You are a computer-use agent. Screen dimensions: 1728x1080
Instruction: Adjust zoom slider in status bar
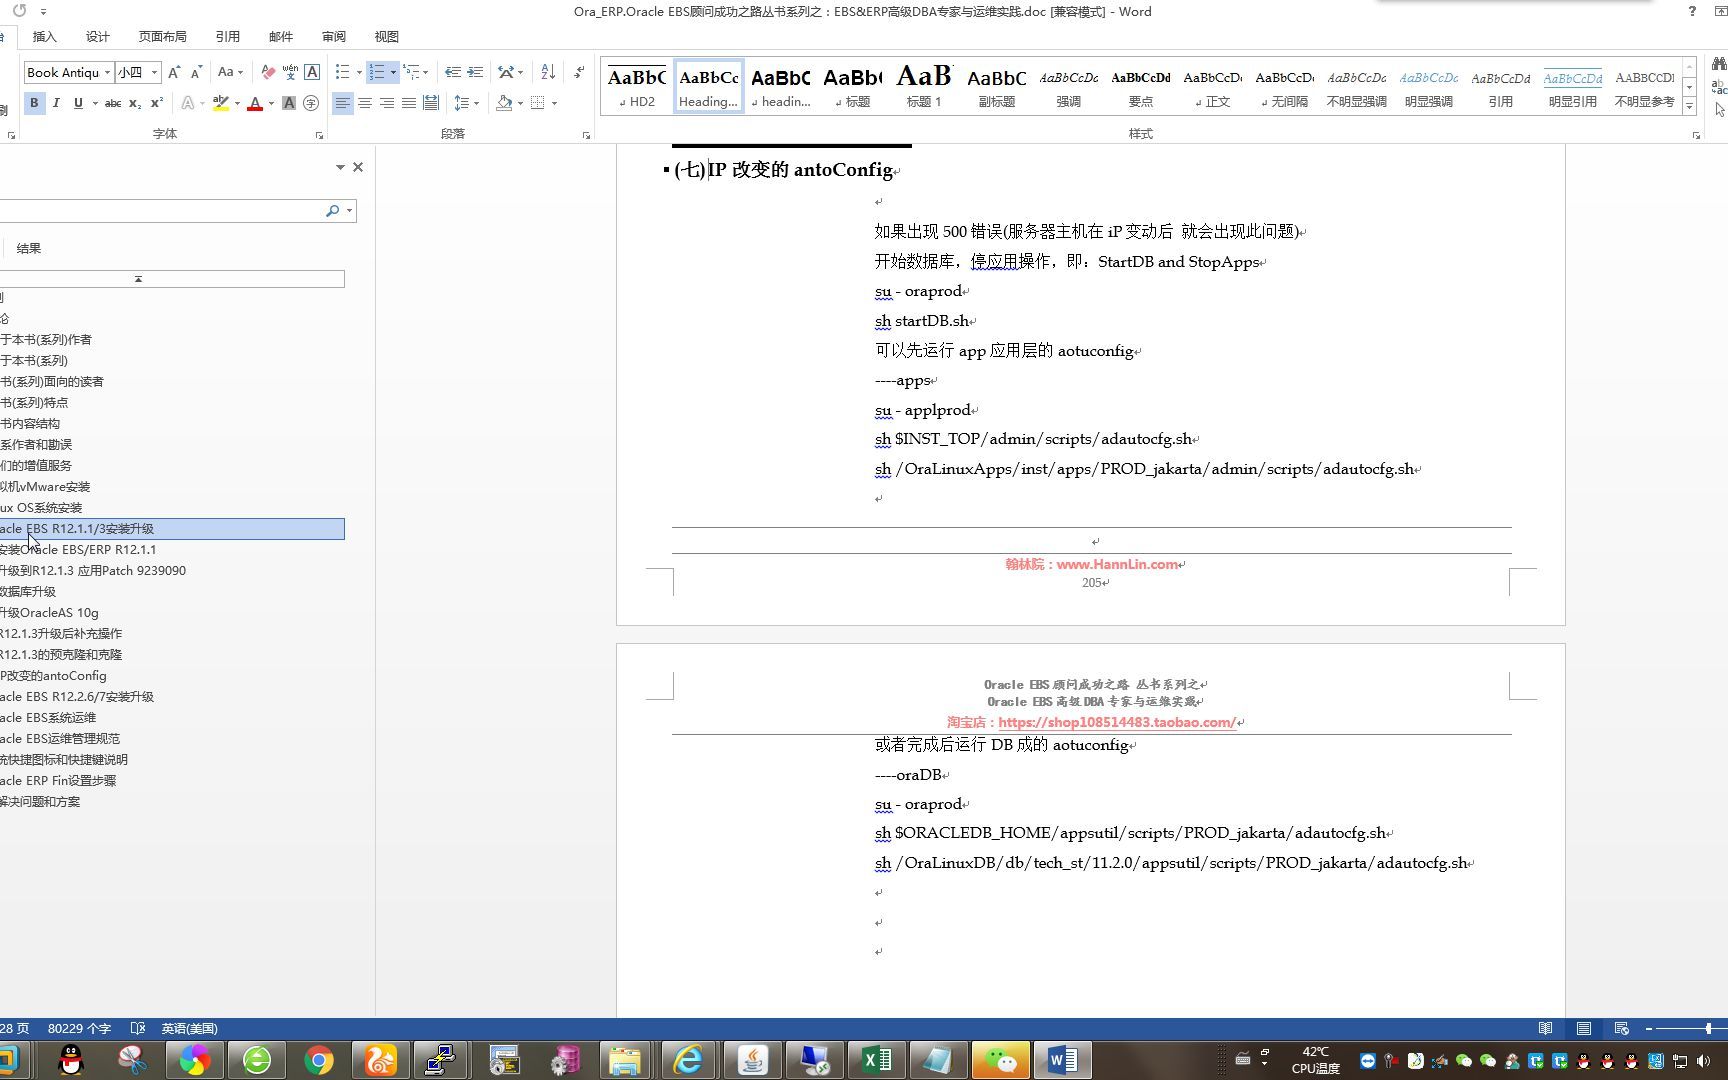click(1709, 1028)
